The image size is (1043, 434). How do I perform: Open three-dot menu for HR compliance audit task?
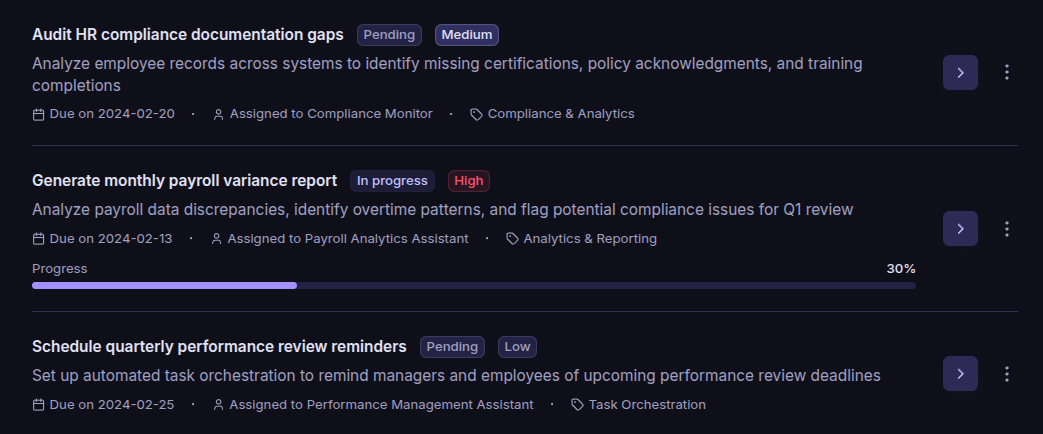click(1007, 72)
